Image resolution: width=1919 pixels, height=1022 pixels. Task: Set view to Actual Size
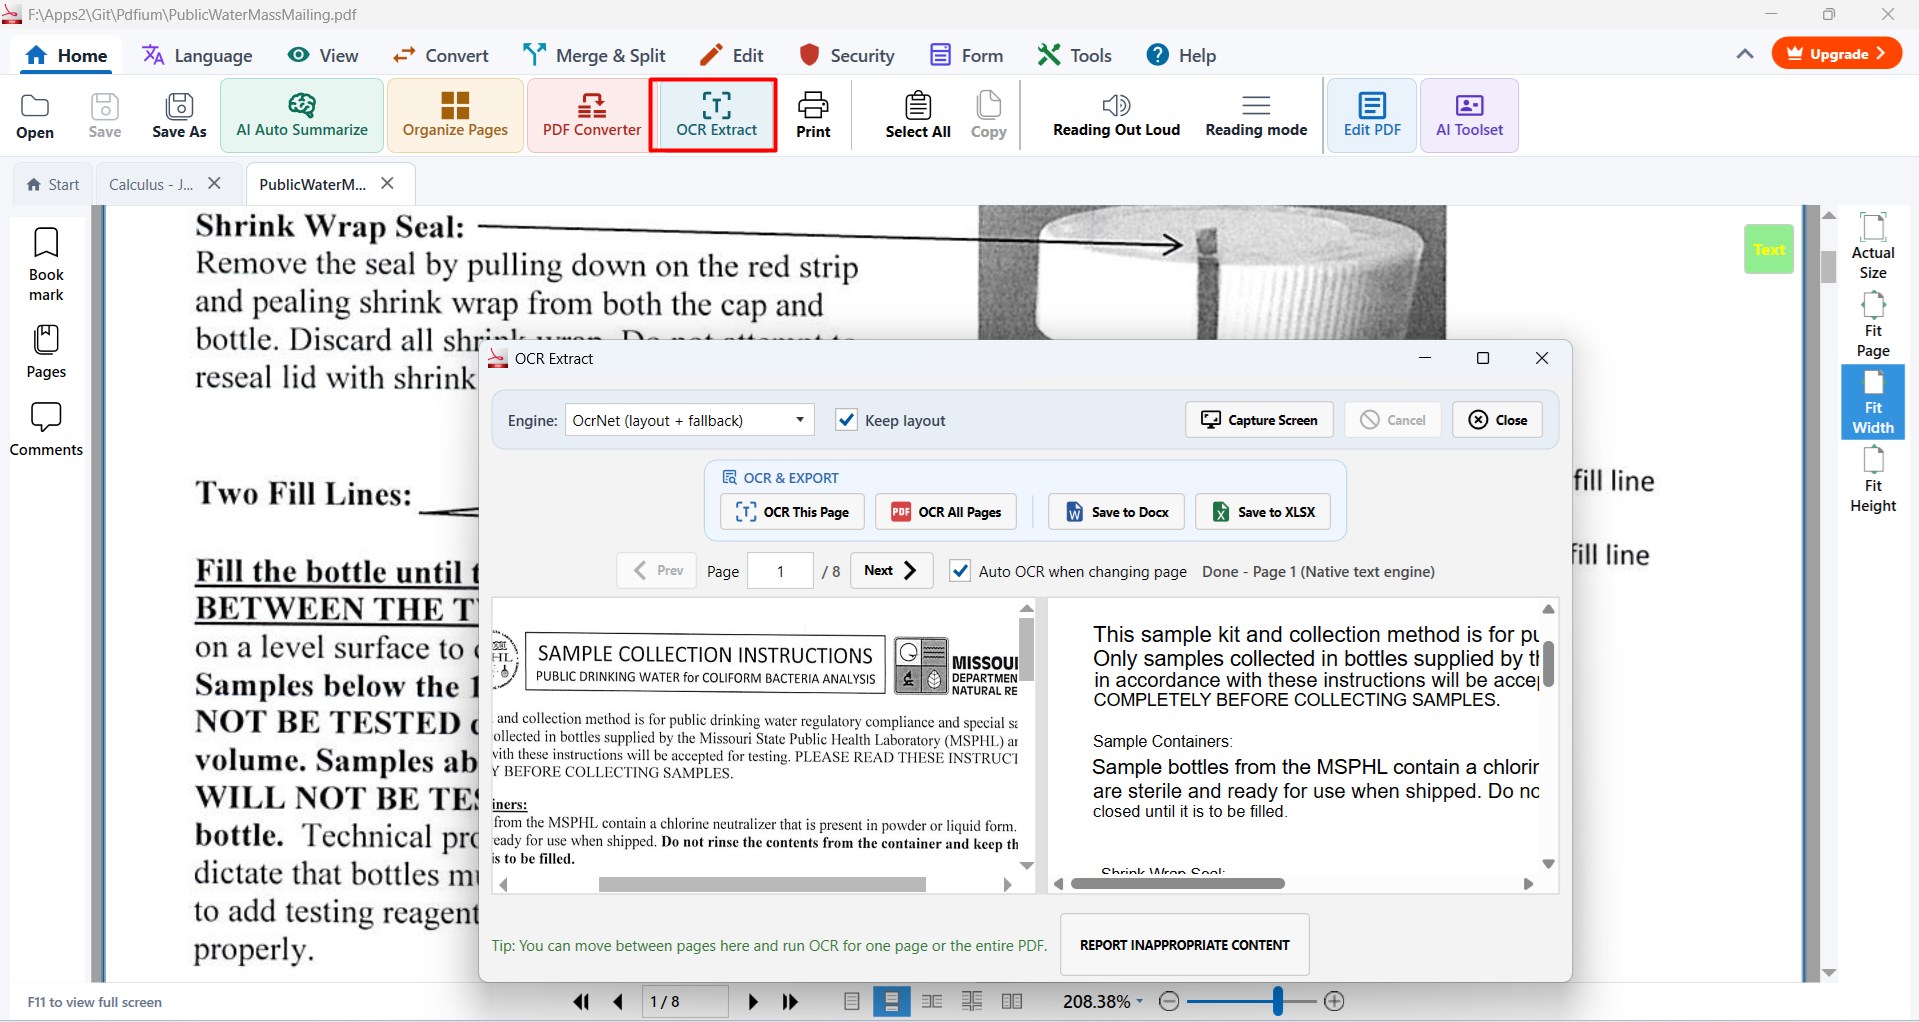point(1873,246)
